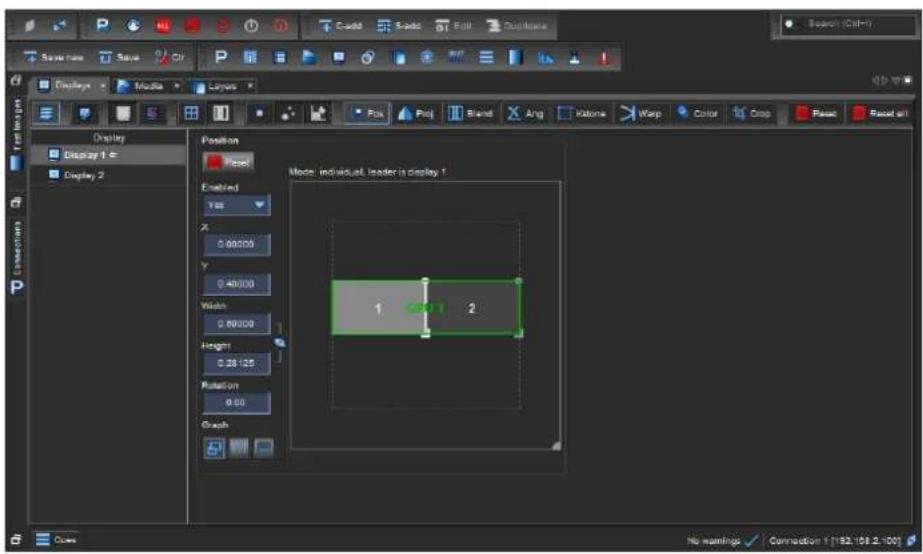Click the Clr button with scissors
The width and height of the screenshot is (923, 554).
point(170,57)
